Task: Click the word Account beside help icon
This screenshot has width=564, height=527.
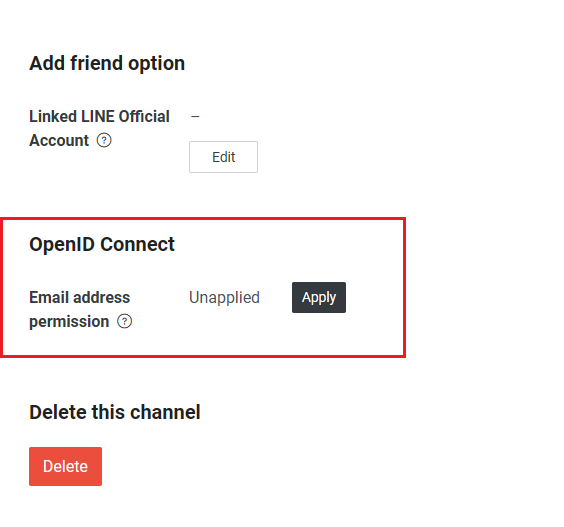Action: tap(59, 140)
